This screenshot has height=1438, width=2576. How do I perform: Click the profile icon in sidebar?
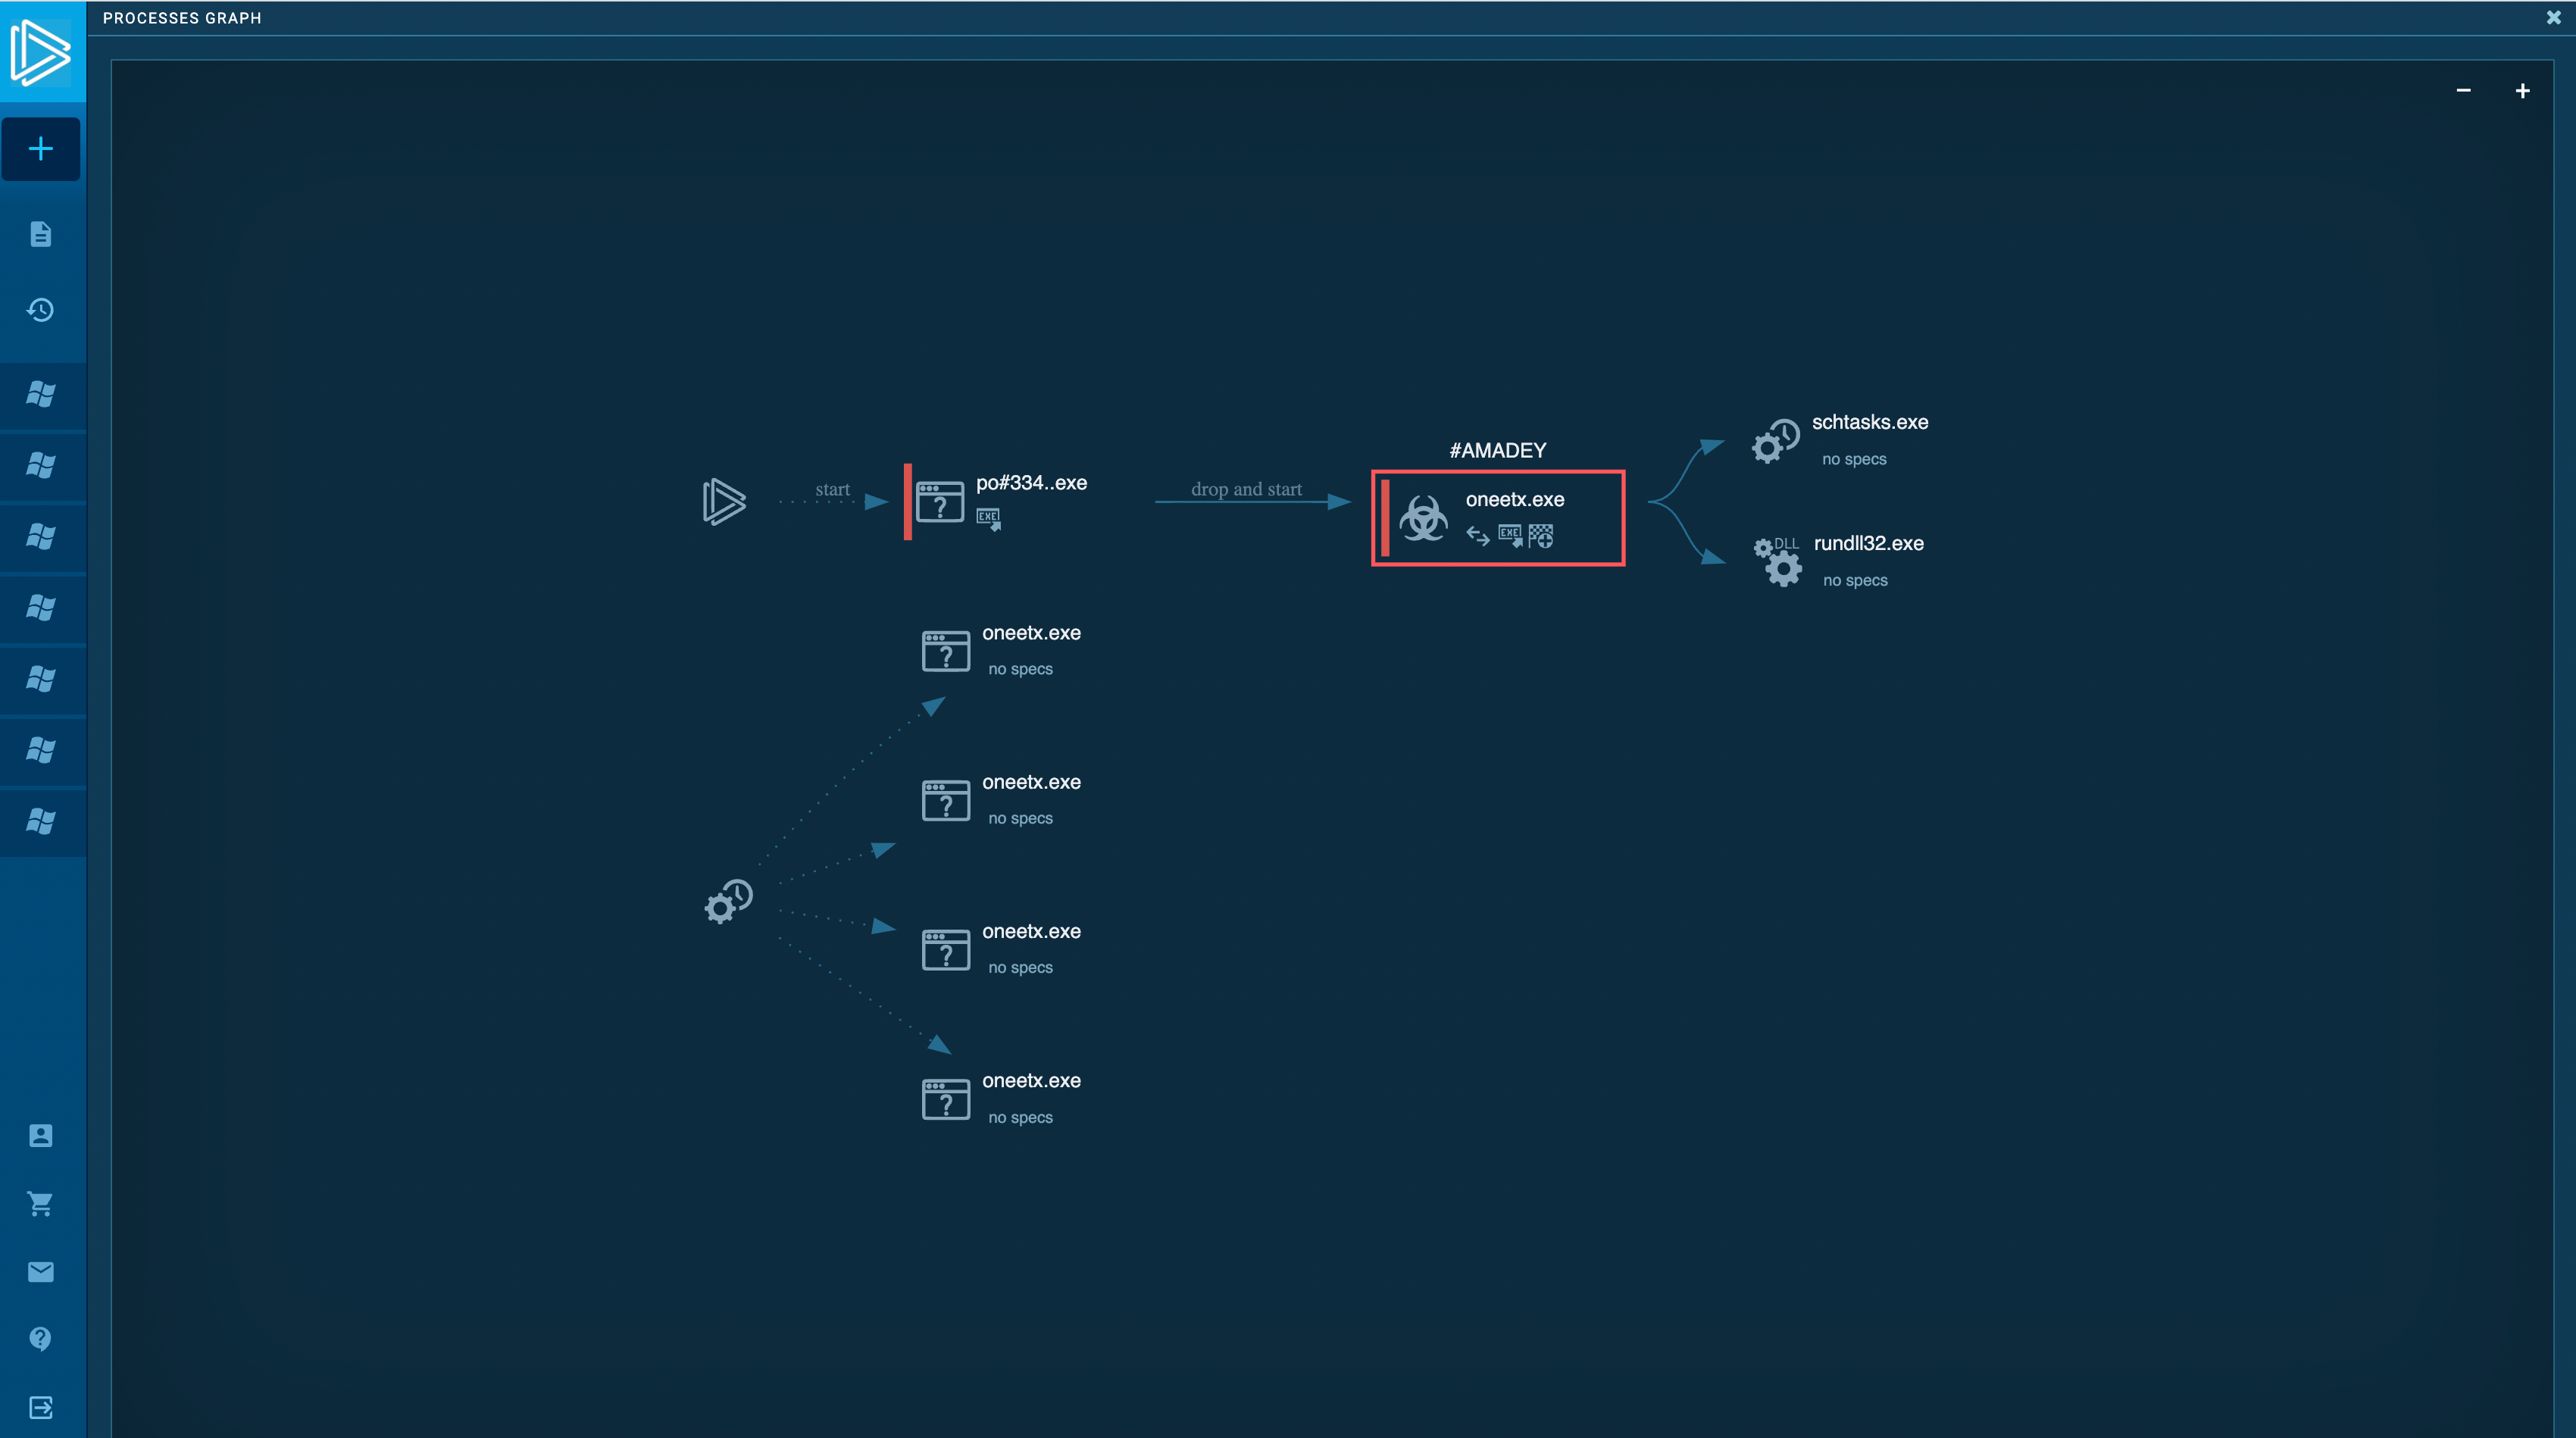coord(41,1136)
